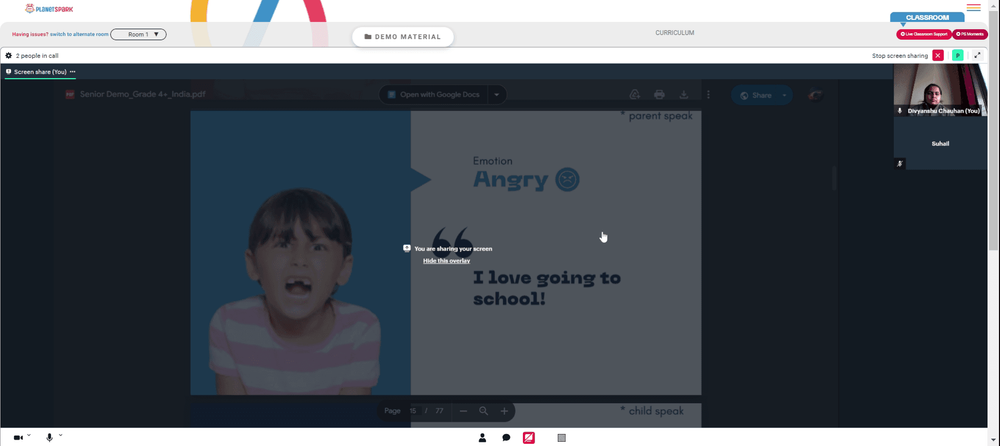This screenshot has width=1000, height=446.
Task: Click the zoom in plus icon
Action: tap(504, 411)
